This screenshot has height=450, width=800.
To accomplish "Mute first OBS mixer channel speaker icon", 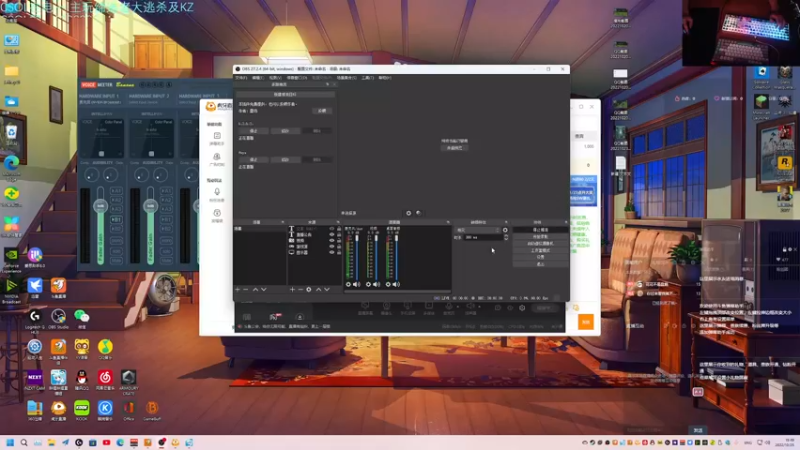I will [357, 284].
